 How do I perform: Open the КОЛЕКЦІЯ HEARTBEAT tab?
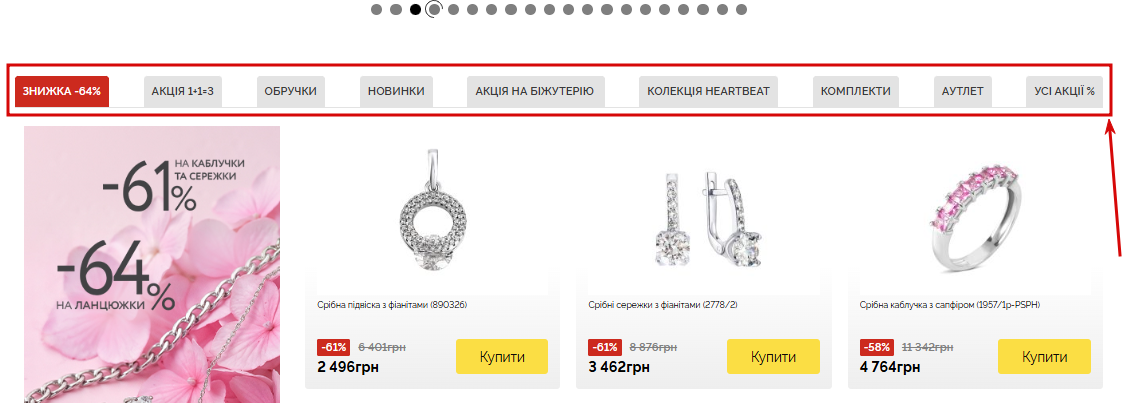click(x=708, y=92)
